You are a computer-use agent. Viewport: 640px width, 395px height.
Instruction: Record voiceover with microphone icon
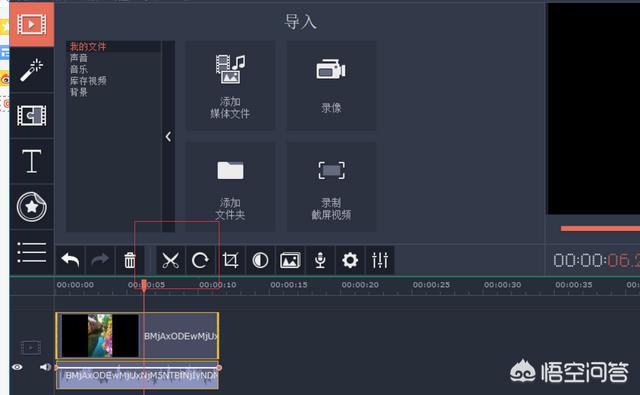click(320, 260)
